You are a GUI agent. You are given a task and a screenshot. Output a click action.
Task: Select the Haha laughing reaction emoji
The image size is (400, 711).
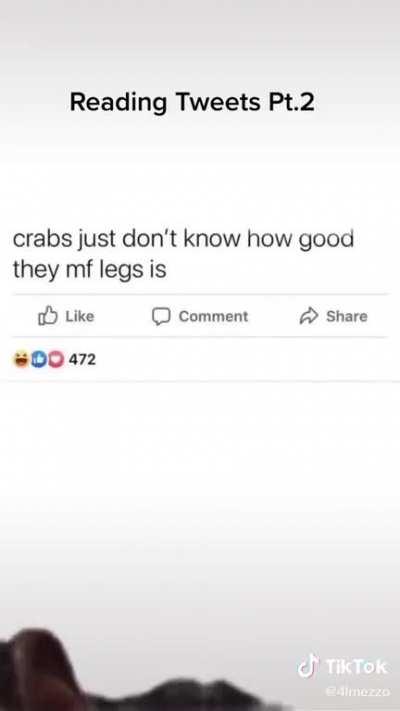[21, 360]
